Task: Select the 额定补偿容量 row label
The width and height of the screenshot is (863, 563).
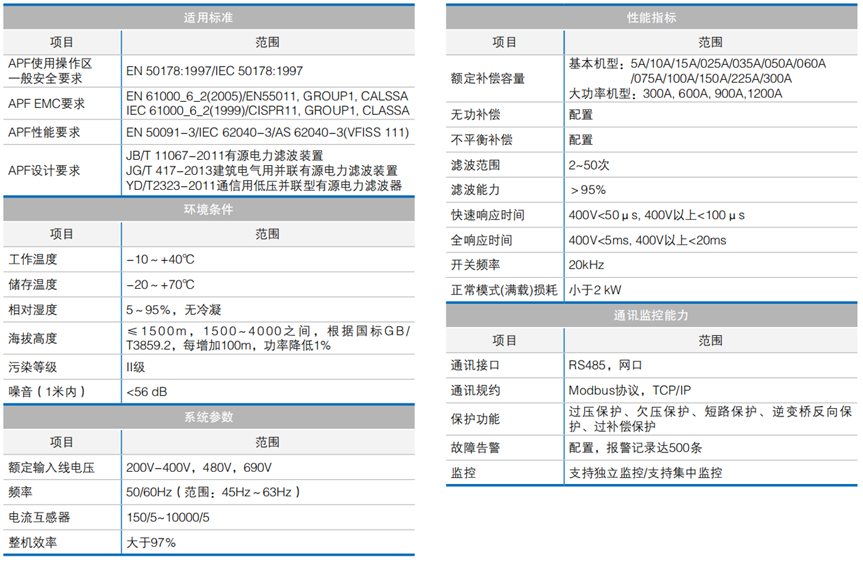Action: tap(488, 78)
